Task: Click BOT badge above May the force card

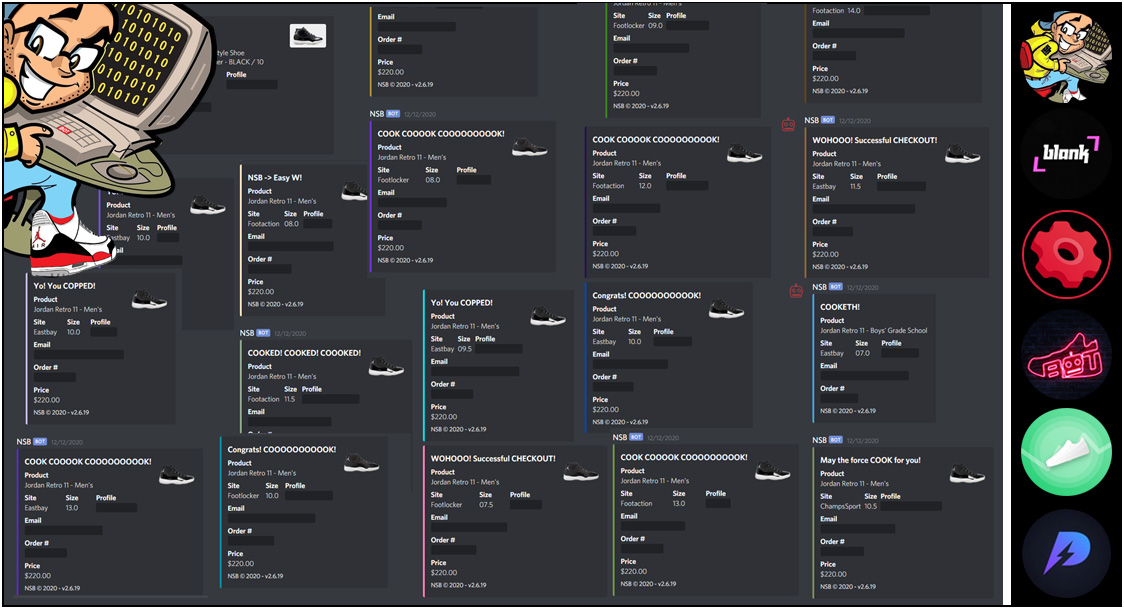Action: coord(836,439)
